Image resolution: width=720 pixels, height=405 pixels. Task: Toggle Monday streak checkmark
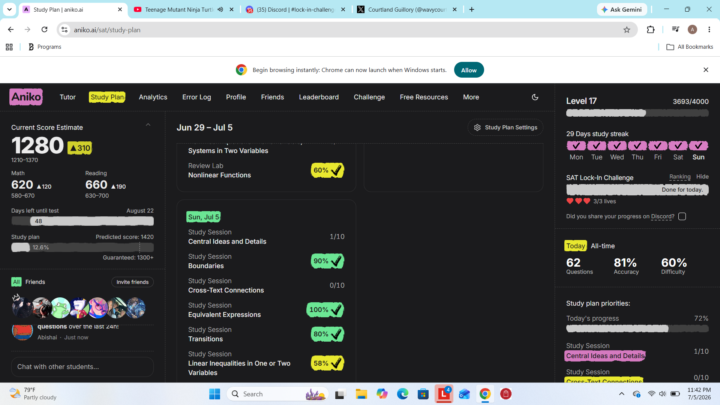576,146
